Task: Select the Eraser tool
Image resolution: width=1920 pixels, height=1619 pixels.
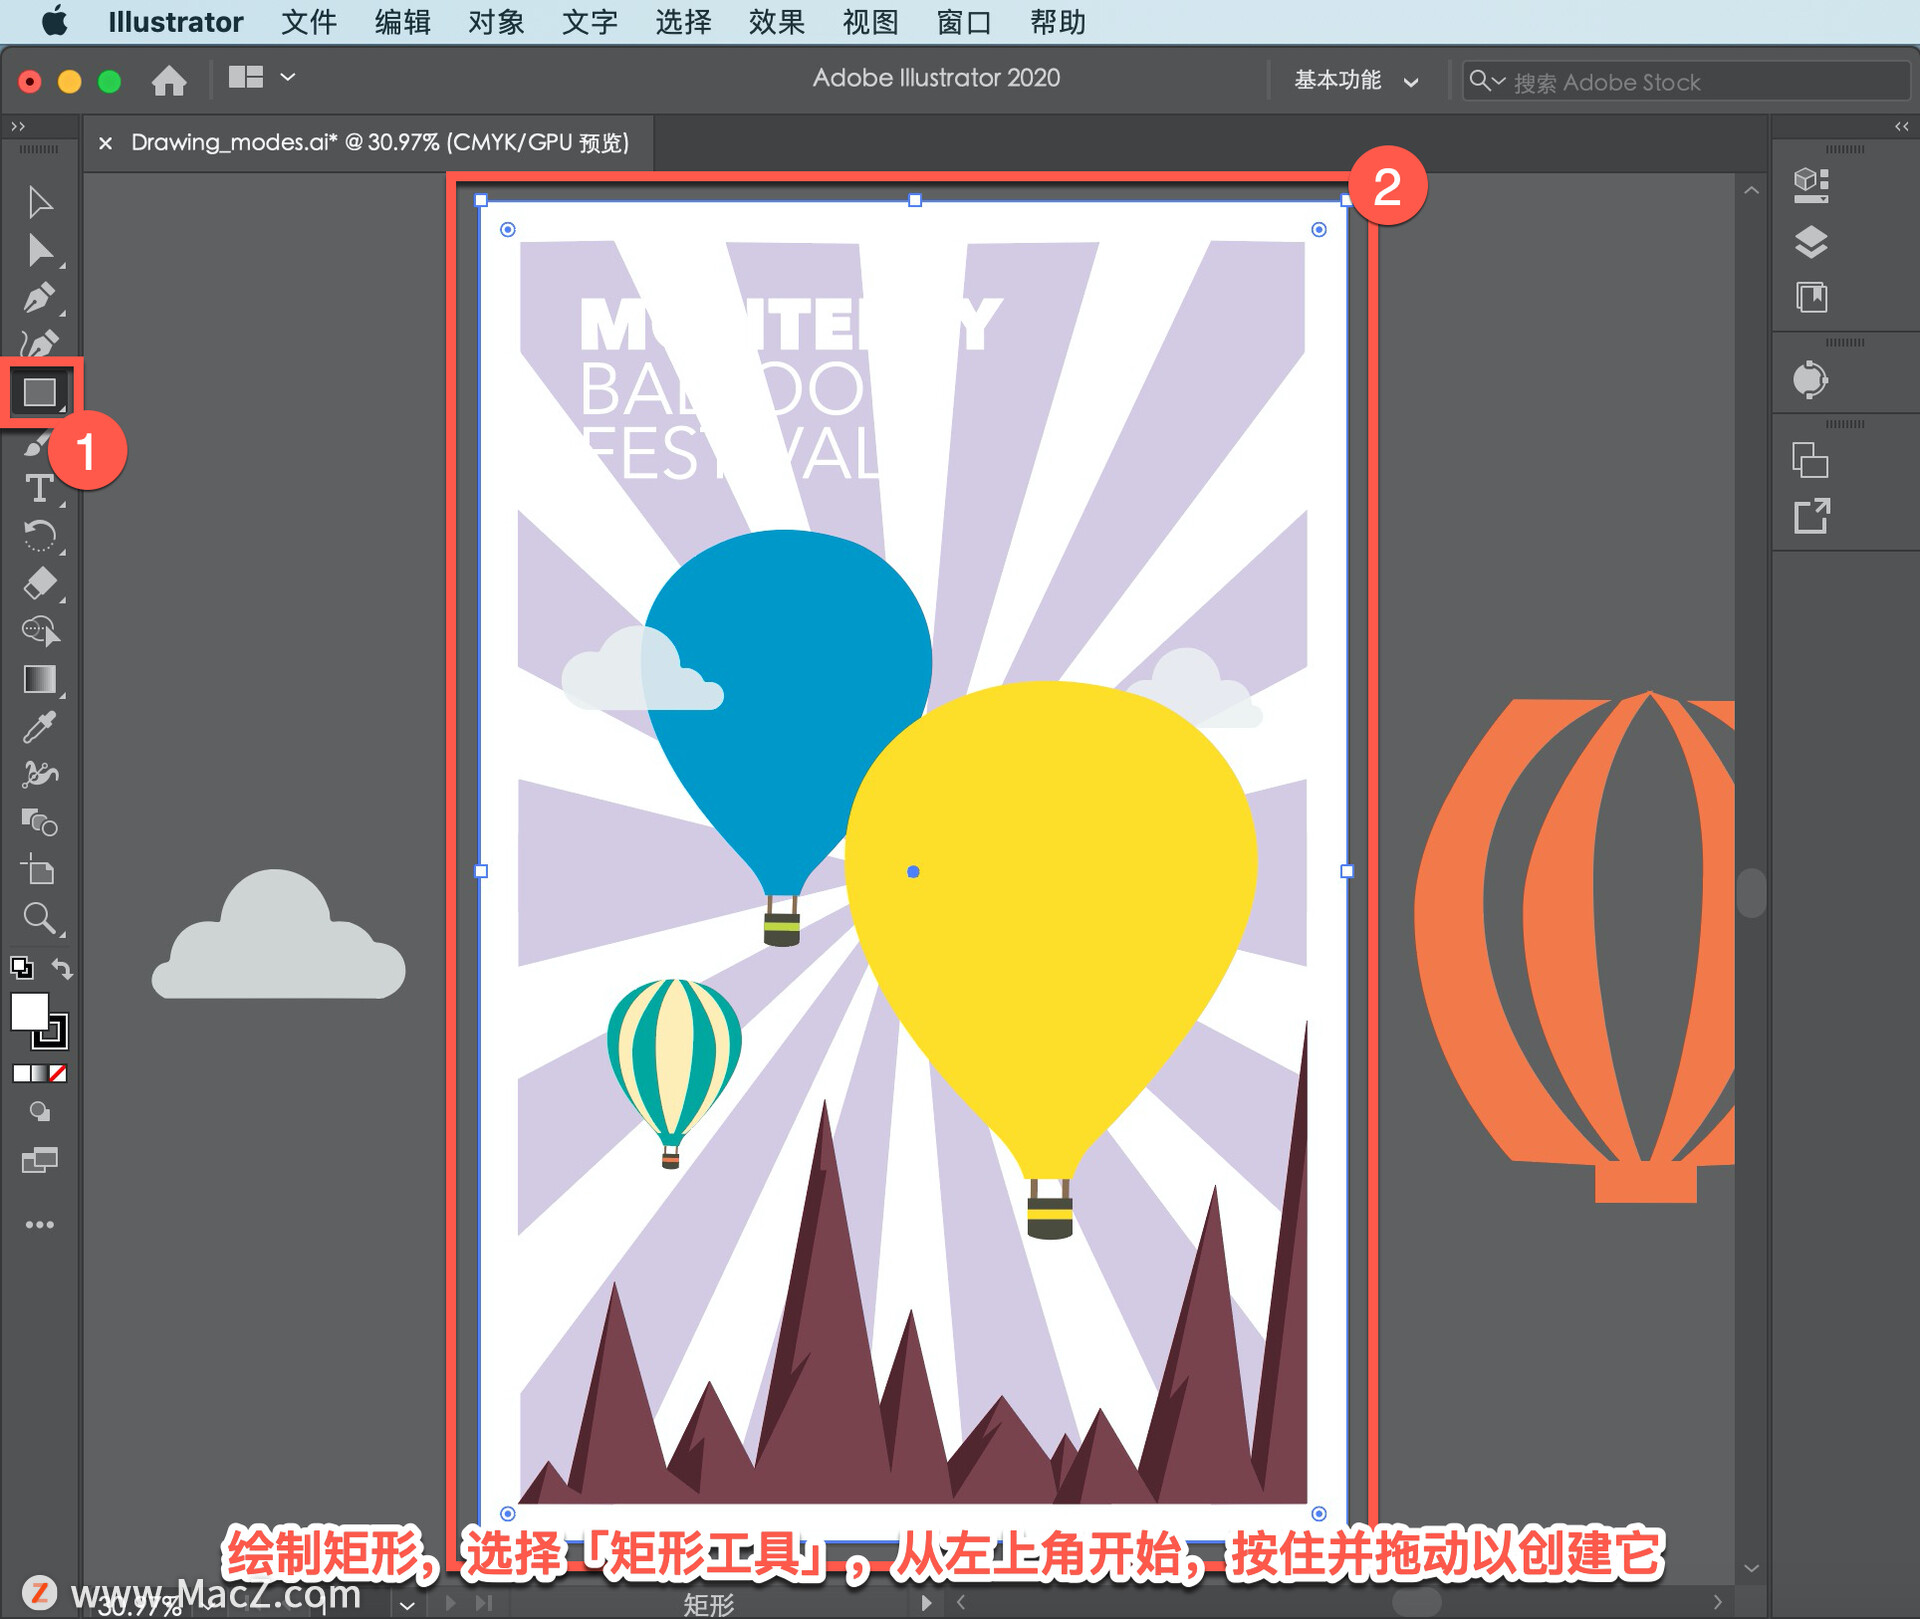Action: pos(40,583)
